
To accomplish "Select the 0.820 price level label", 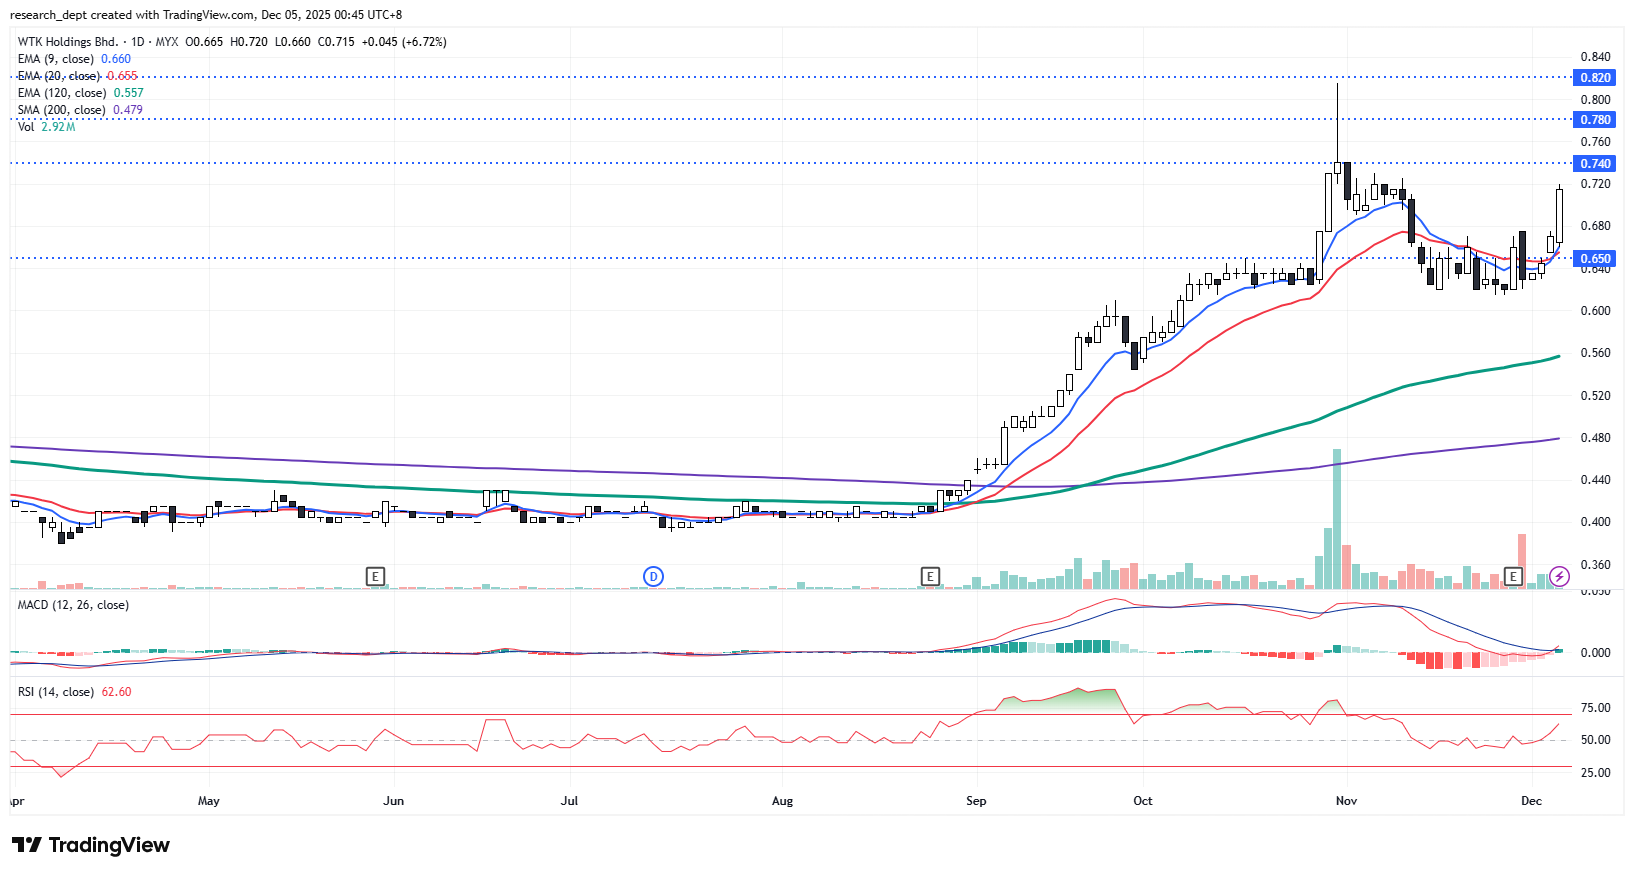I will (x=1594, y=77).
